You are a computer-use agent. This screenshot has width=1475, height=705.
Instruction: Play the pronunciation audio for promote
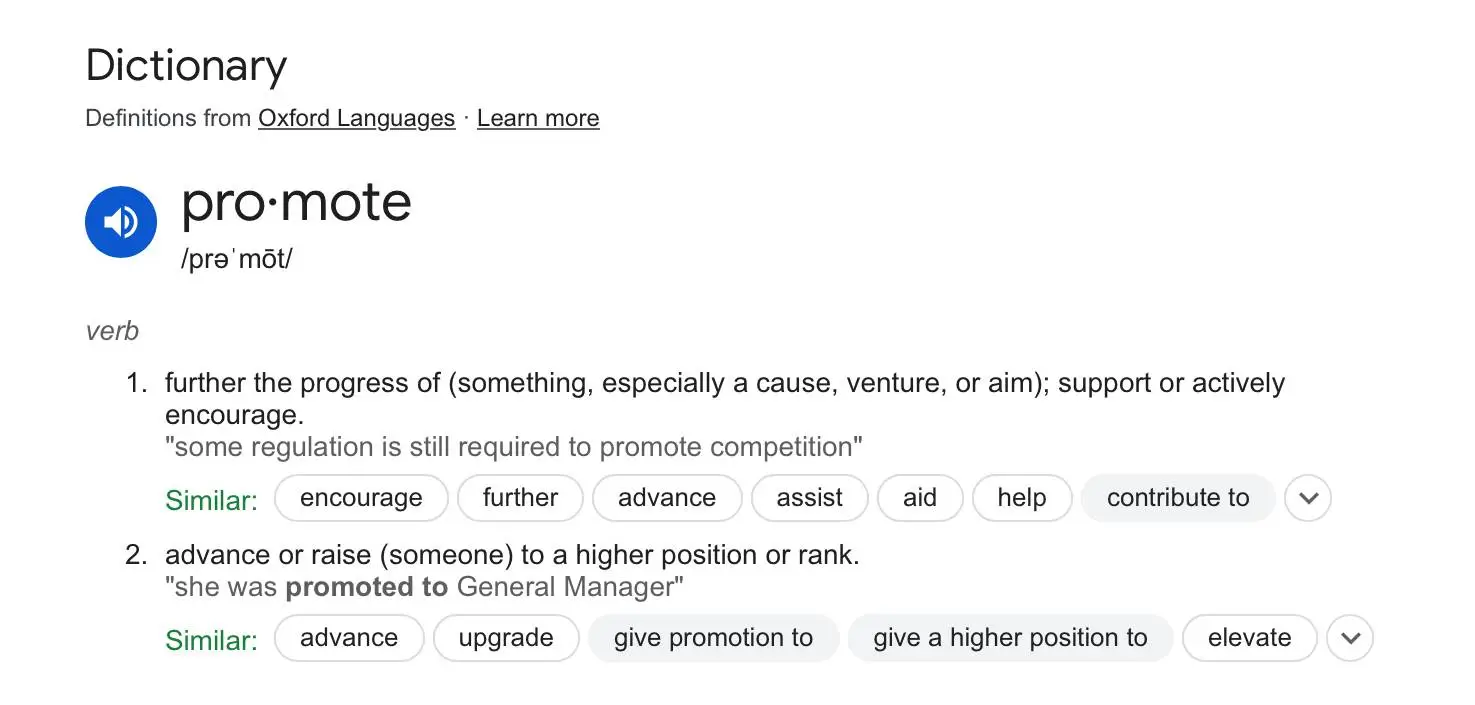121,222
